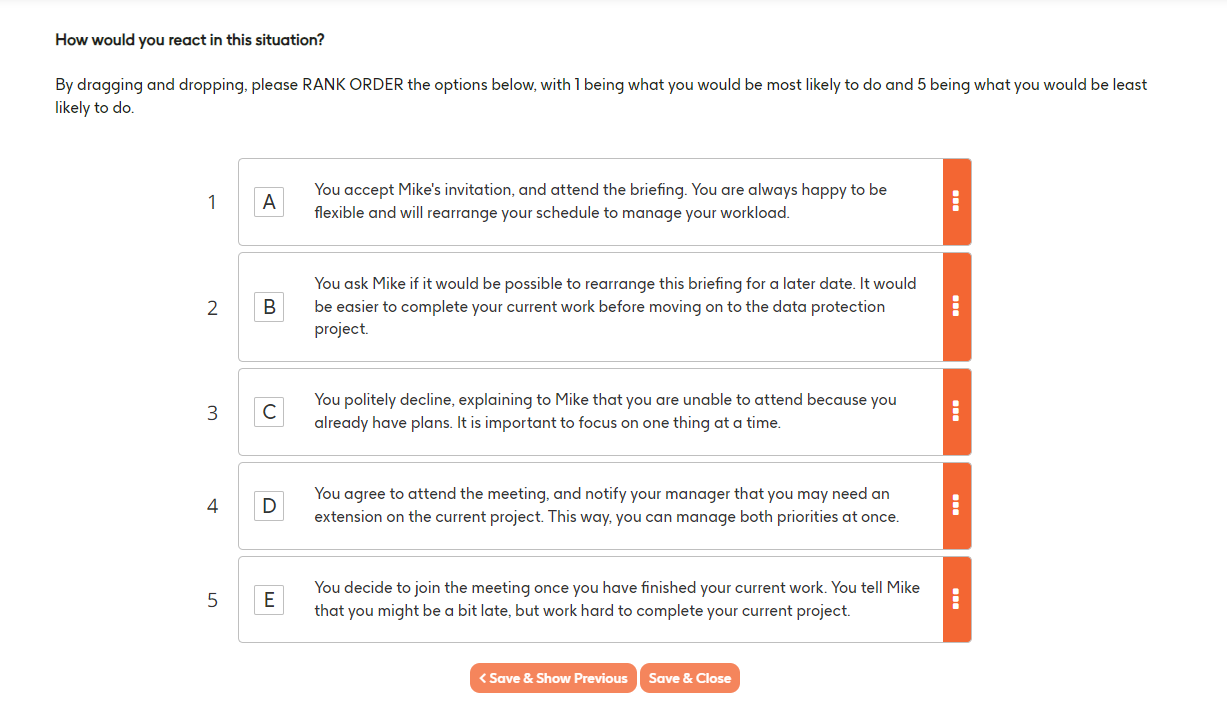Click rank number 1 beside option A
1227x707 pixels.
(212, 202)
